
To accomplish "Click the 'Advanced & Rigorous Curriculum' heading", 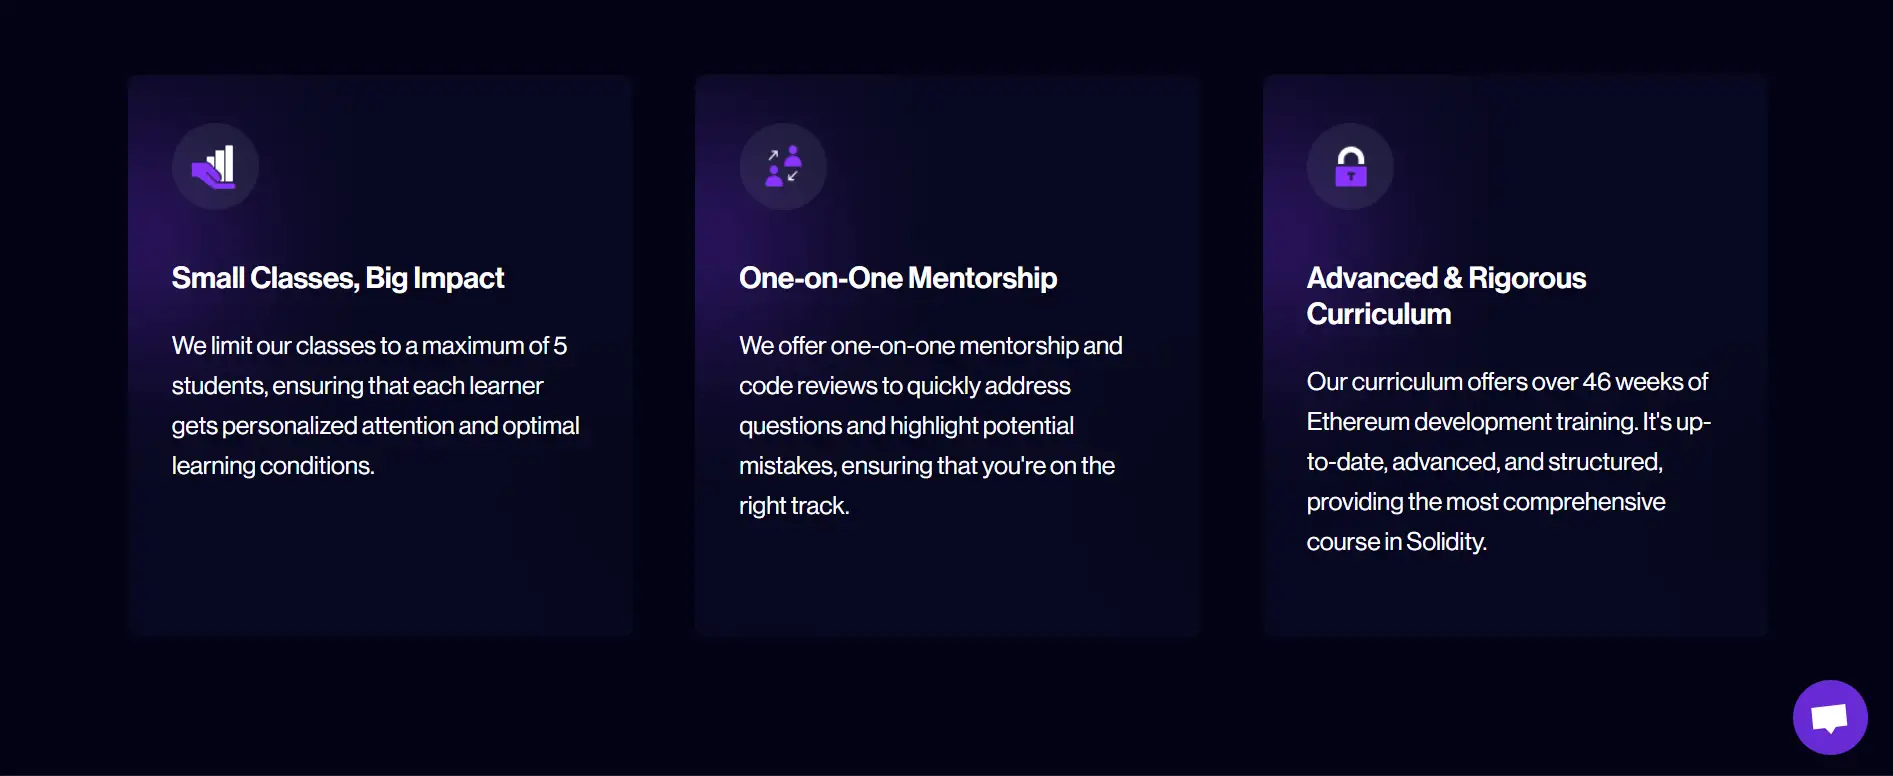I will click(1446, 295).
